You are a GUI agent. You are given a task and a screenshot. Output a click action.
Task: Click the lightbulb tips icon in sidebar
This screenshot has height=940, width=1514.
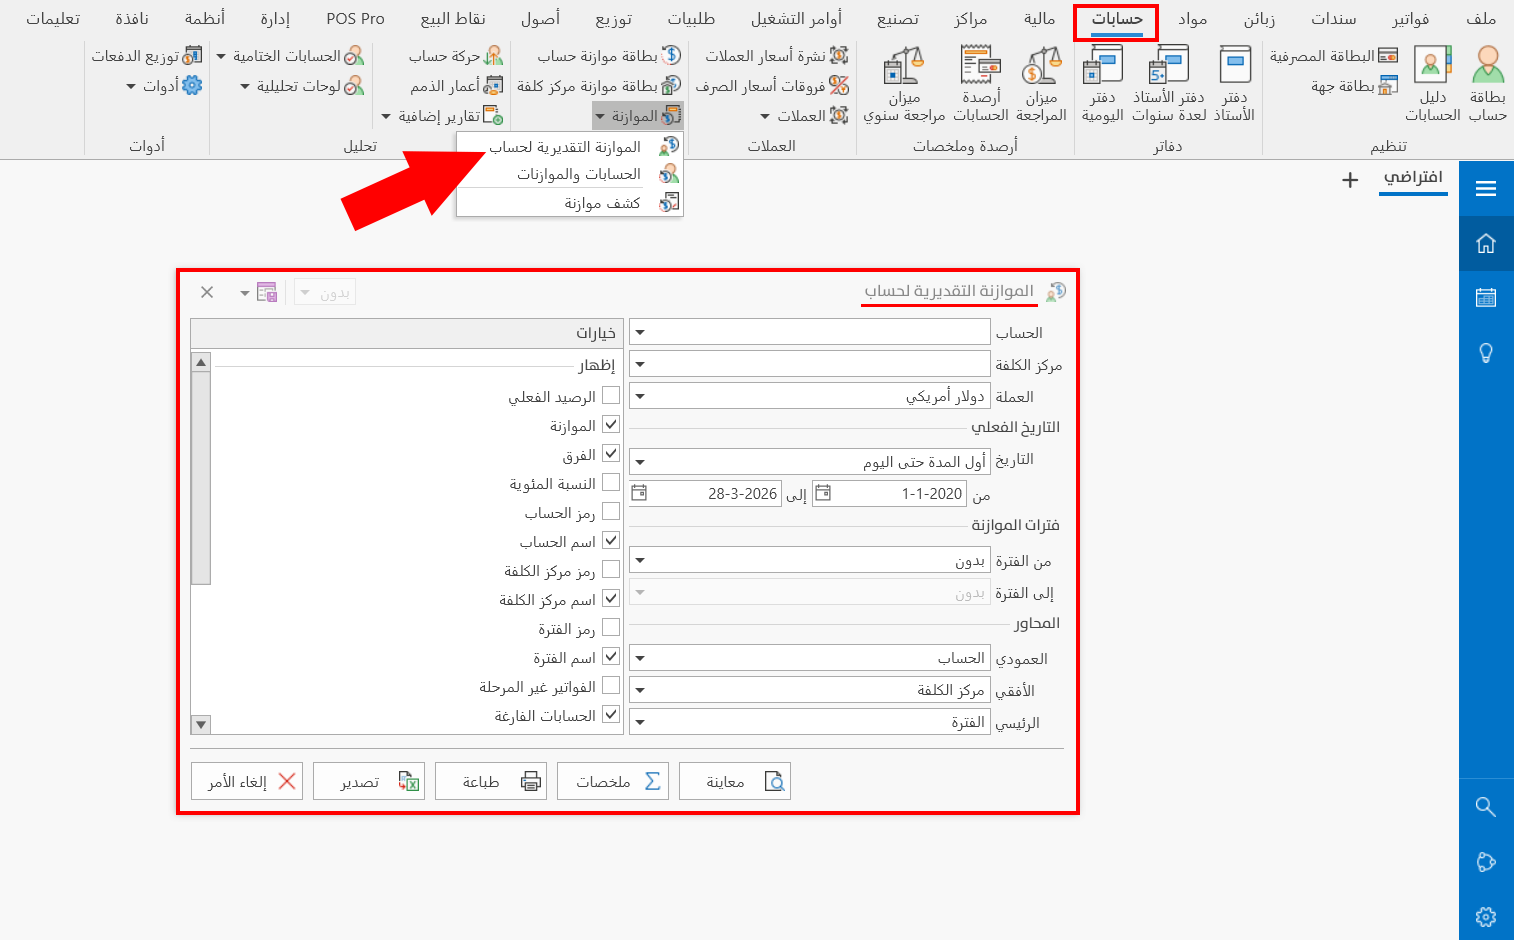1486,353
